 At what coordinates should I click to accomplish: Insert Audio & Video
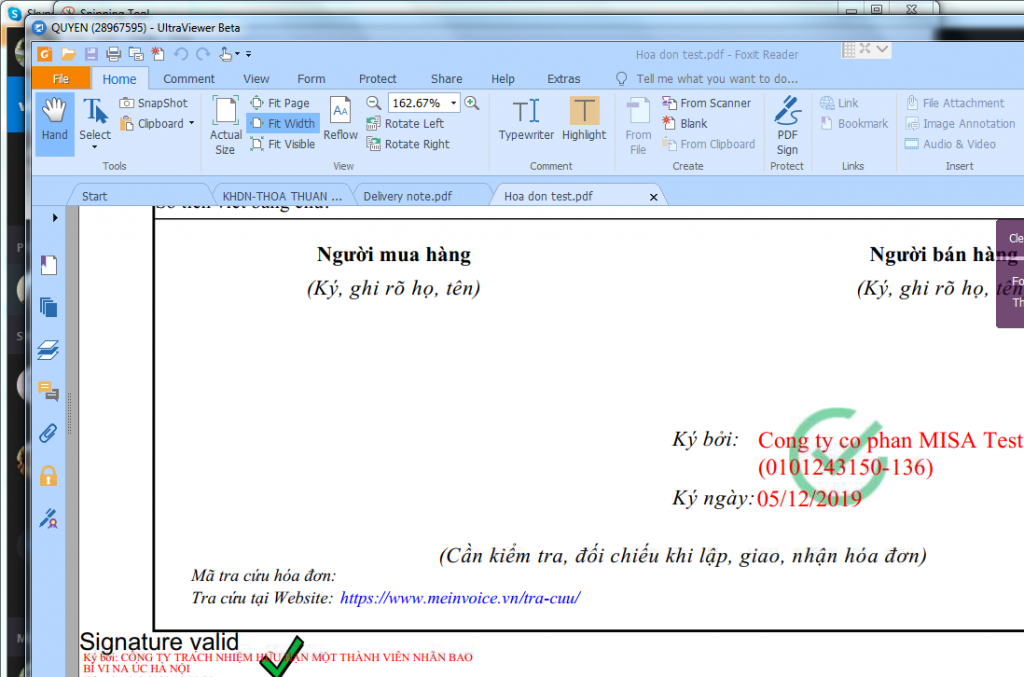coord(950,144)
